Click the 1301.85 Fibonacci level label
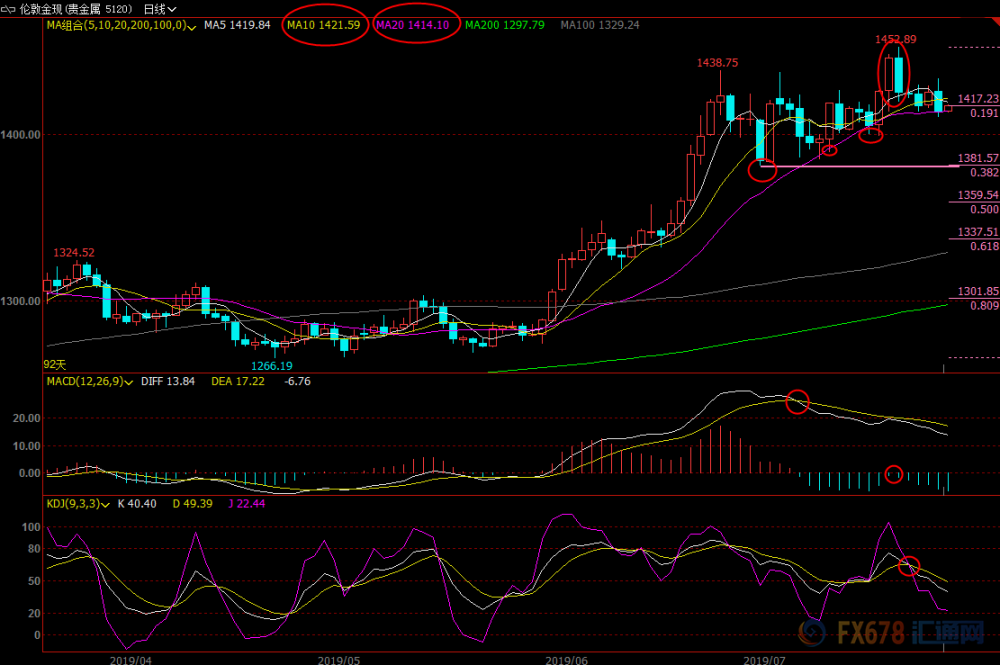1000x665 pixels. [x=978, y=291]
